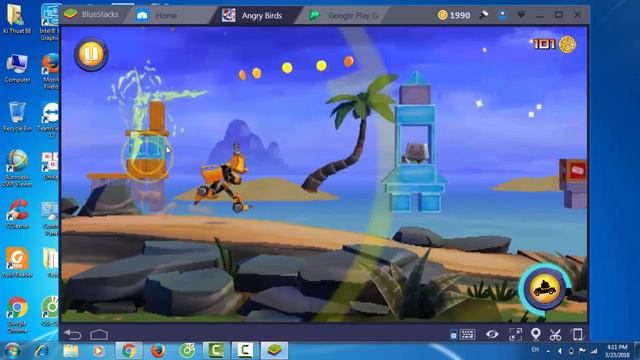Screen dimensions: 640x360
Task: Open Windows Explorer folder in the taskbar
Action: (71, 351)
